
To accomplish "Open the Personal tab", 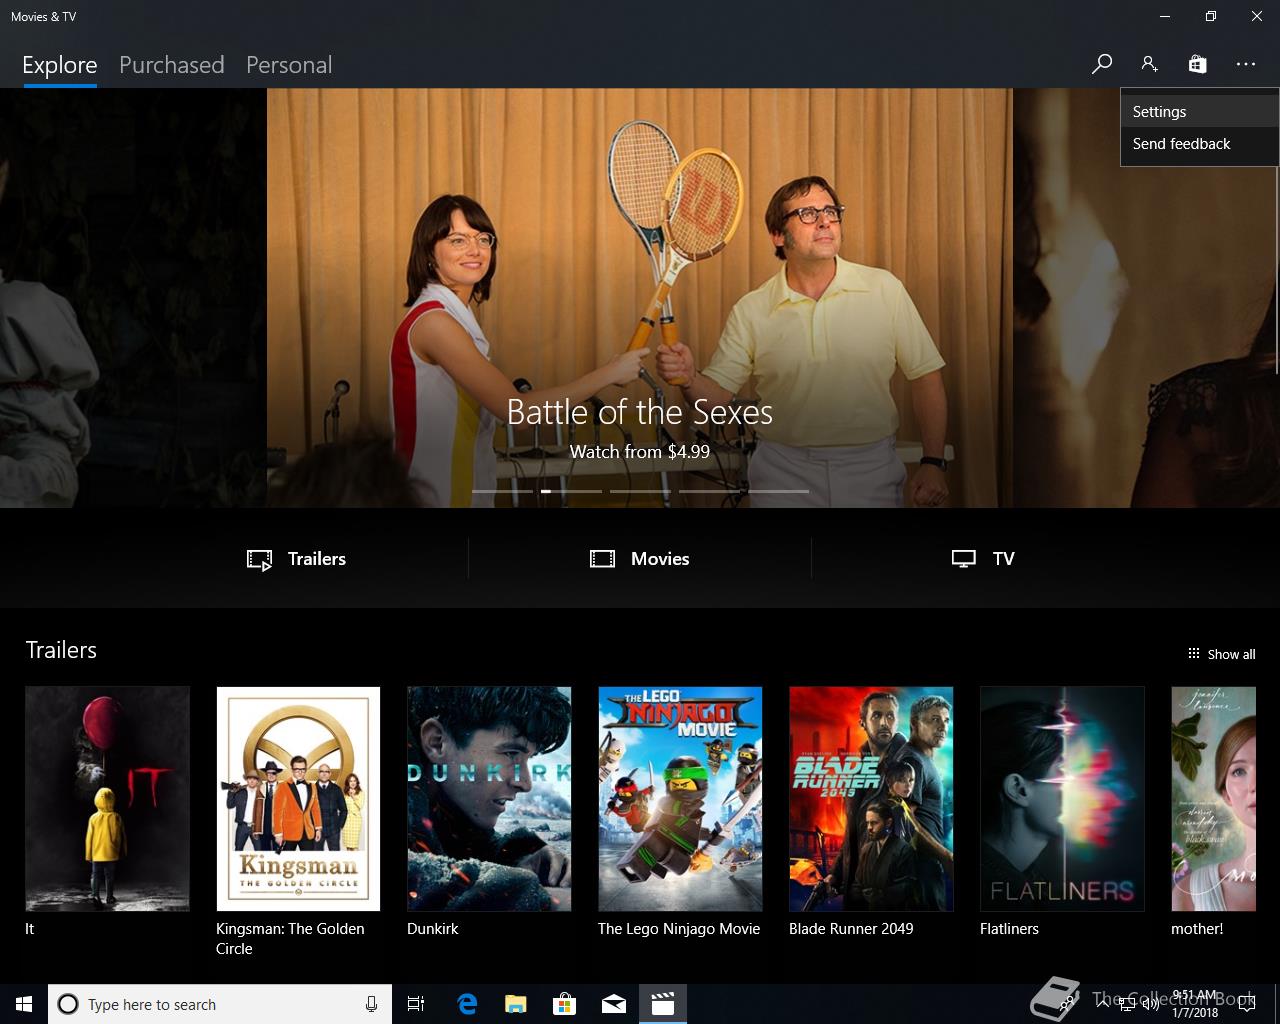I will coord(289,65).
